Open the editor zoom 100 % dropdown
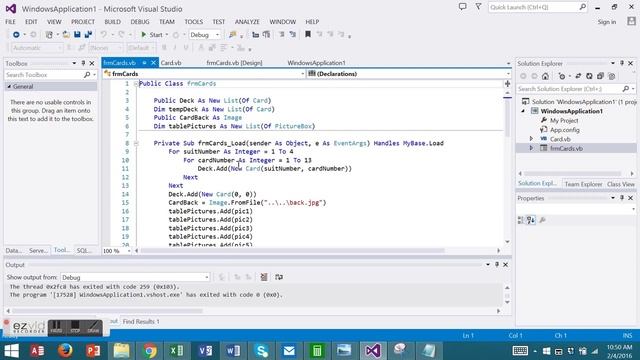The width and height of the screenshot is (640, 360). point(117,251)
